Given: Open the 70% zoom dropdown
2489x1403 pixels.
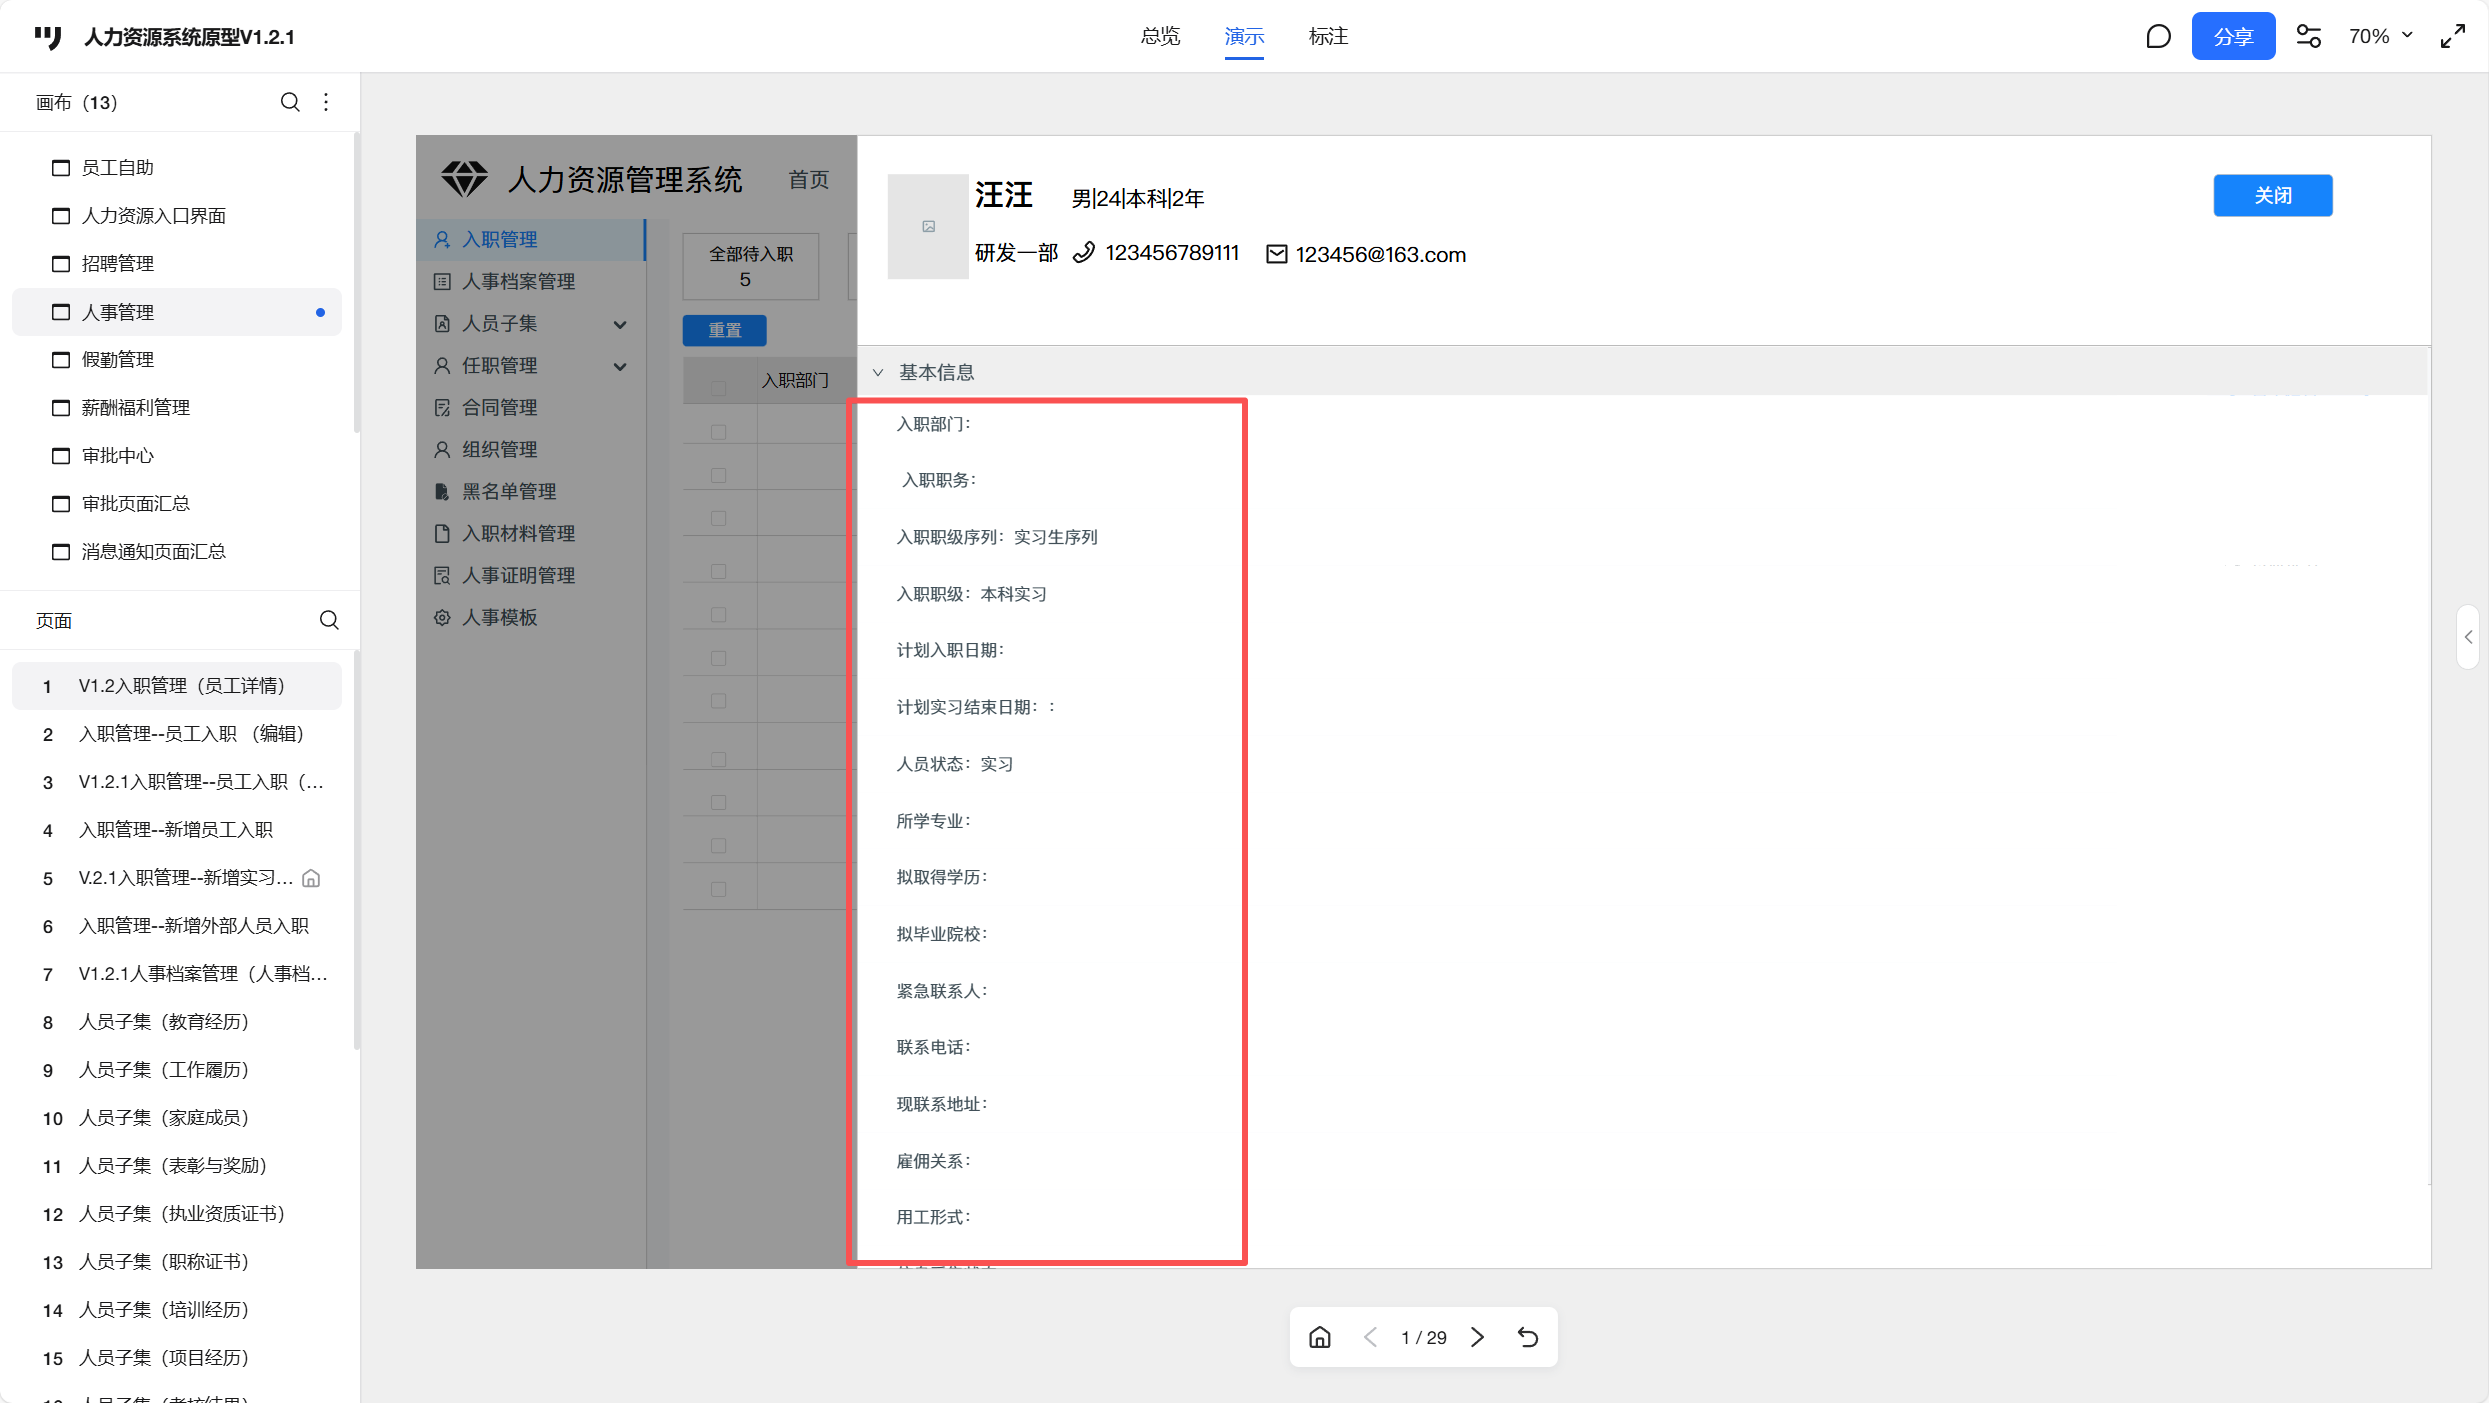Looking at the screenshot, I should click(x=2381, y=37).
